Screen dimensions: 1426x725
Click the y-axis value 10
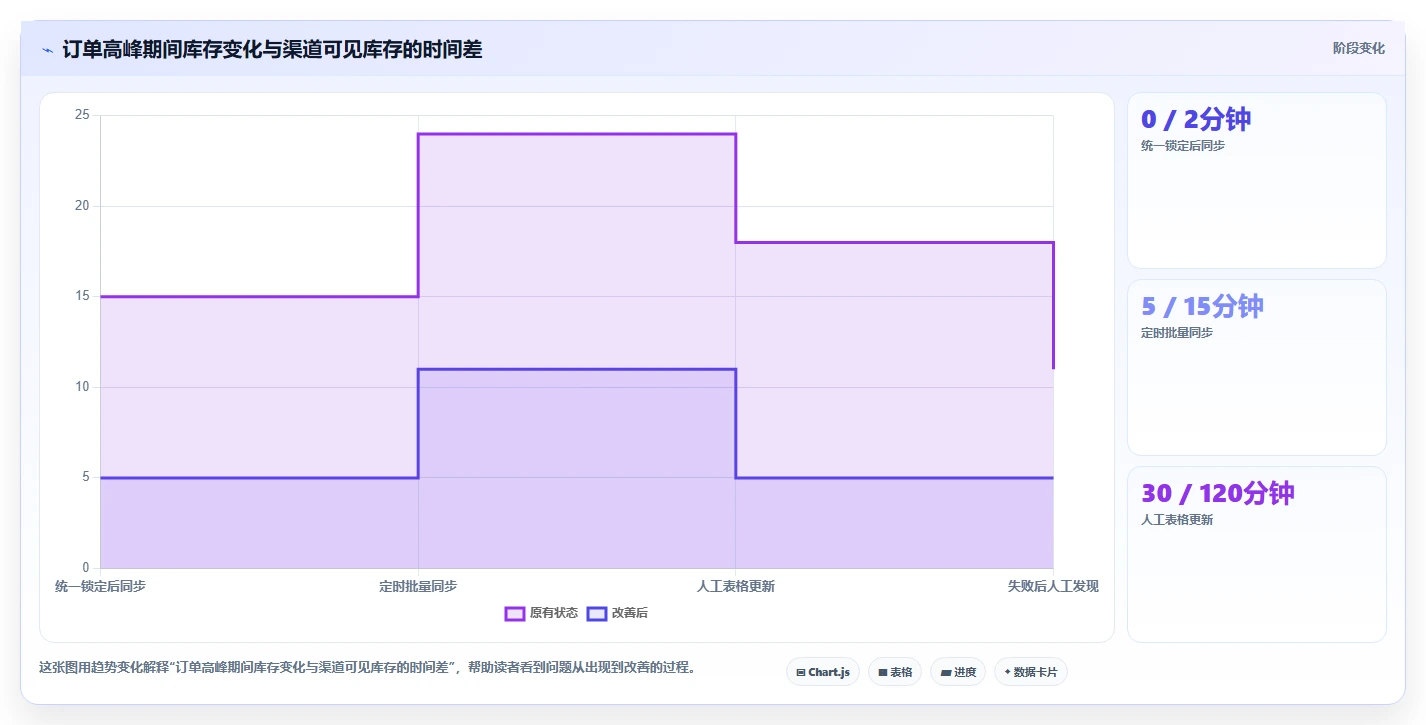point(82,387)
